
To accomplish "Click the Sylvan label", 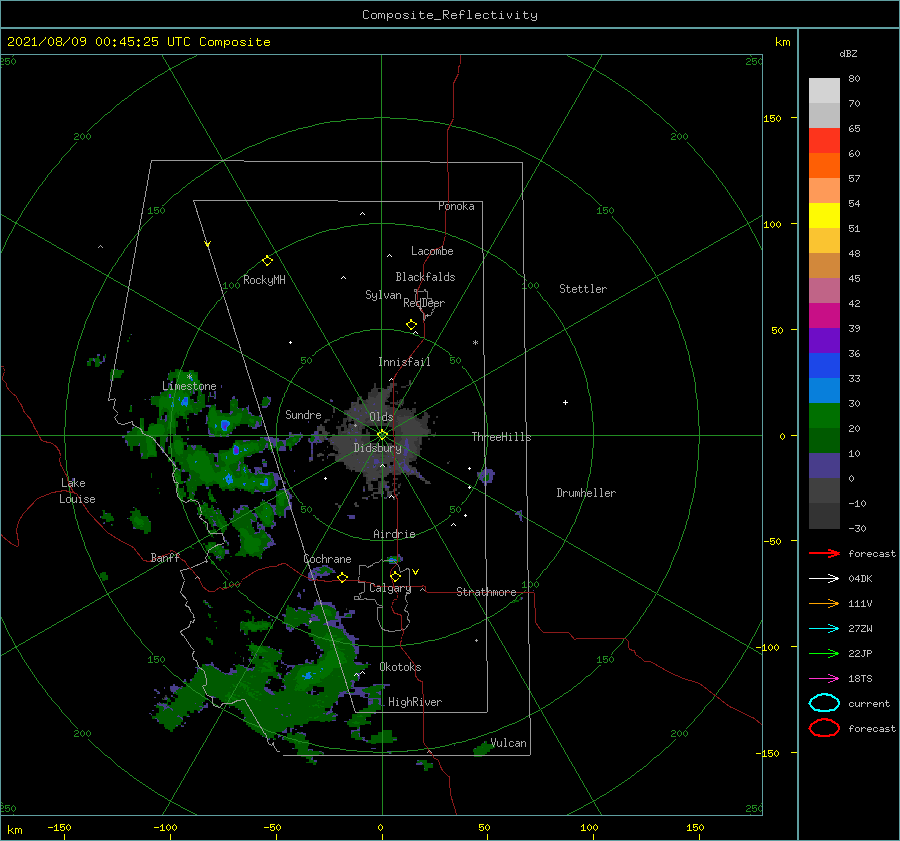I will [x=383, y=296].
